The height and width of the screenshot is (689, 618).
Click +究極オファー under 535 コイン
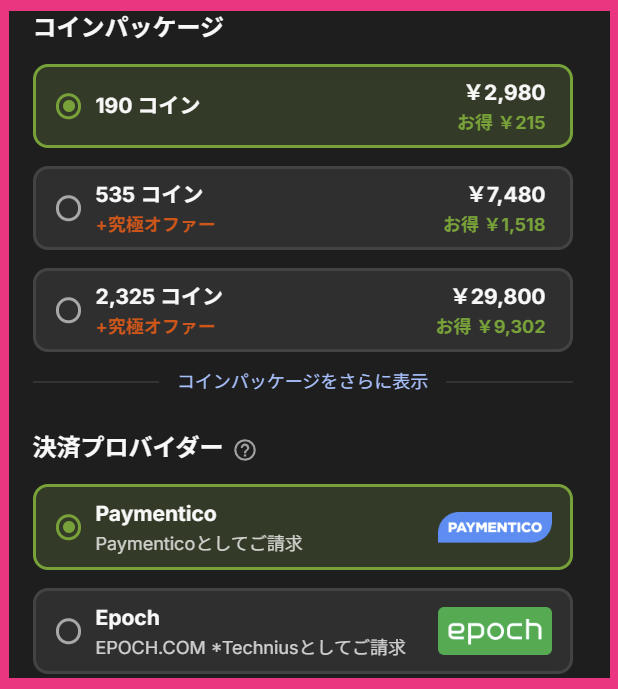click(x=155, y=224)
